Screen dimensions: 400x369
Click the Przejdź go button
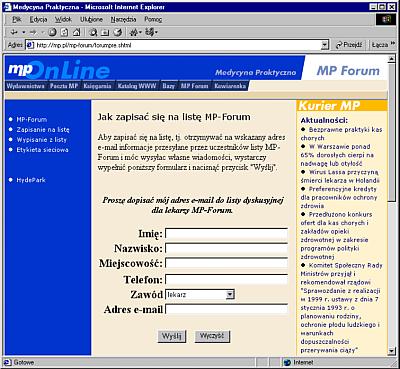349,45
